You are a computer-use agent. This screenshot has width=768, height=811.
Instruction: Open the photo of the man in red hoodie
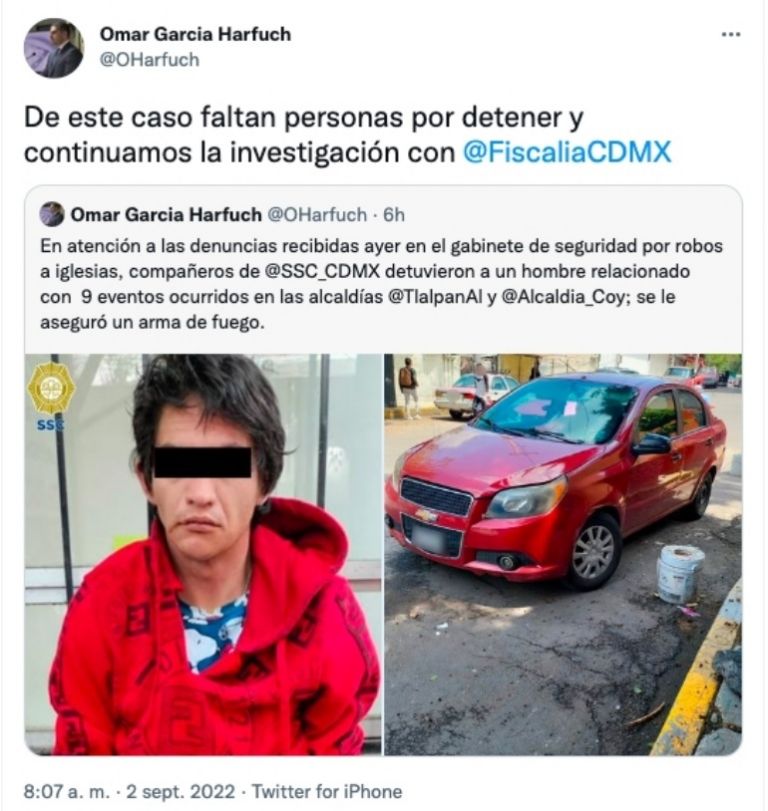[x=203, y=554]
